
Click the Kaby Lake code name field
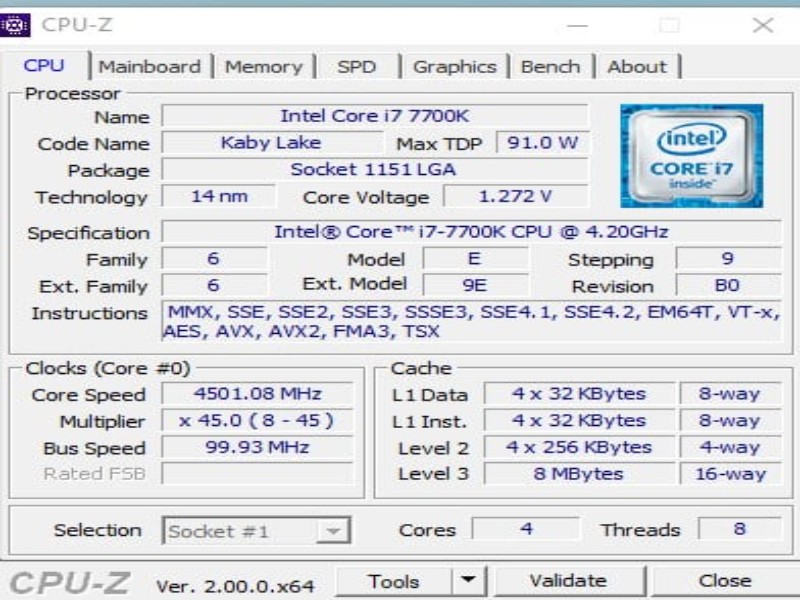(x=271, y=142)
